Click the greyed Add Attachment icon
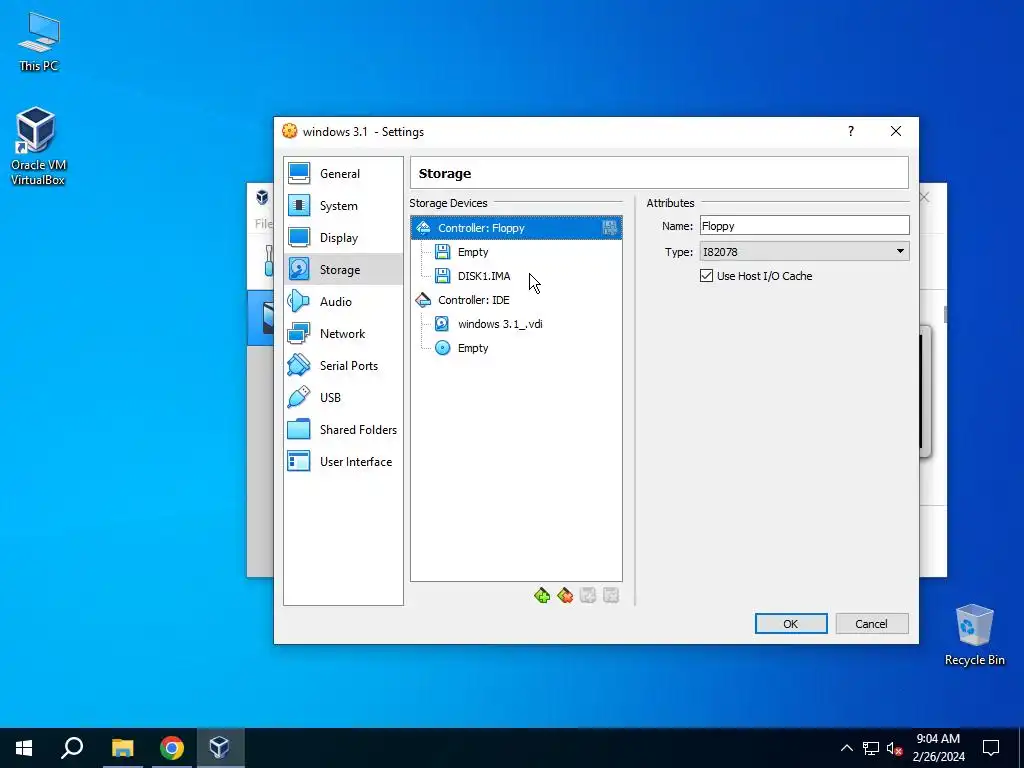The height and width of the screenshot is (768, 1024). pos(588,596)
